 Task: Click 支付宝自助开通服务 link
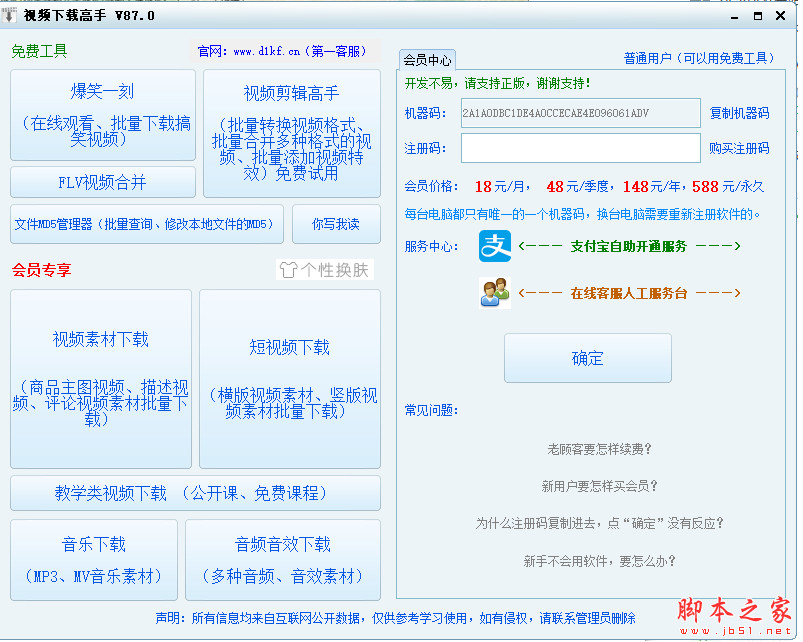pyautogui.click(x=629, y=246)
